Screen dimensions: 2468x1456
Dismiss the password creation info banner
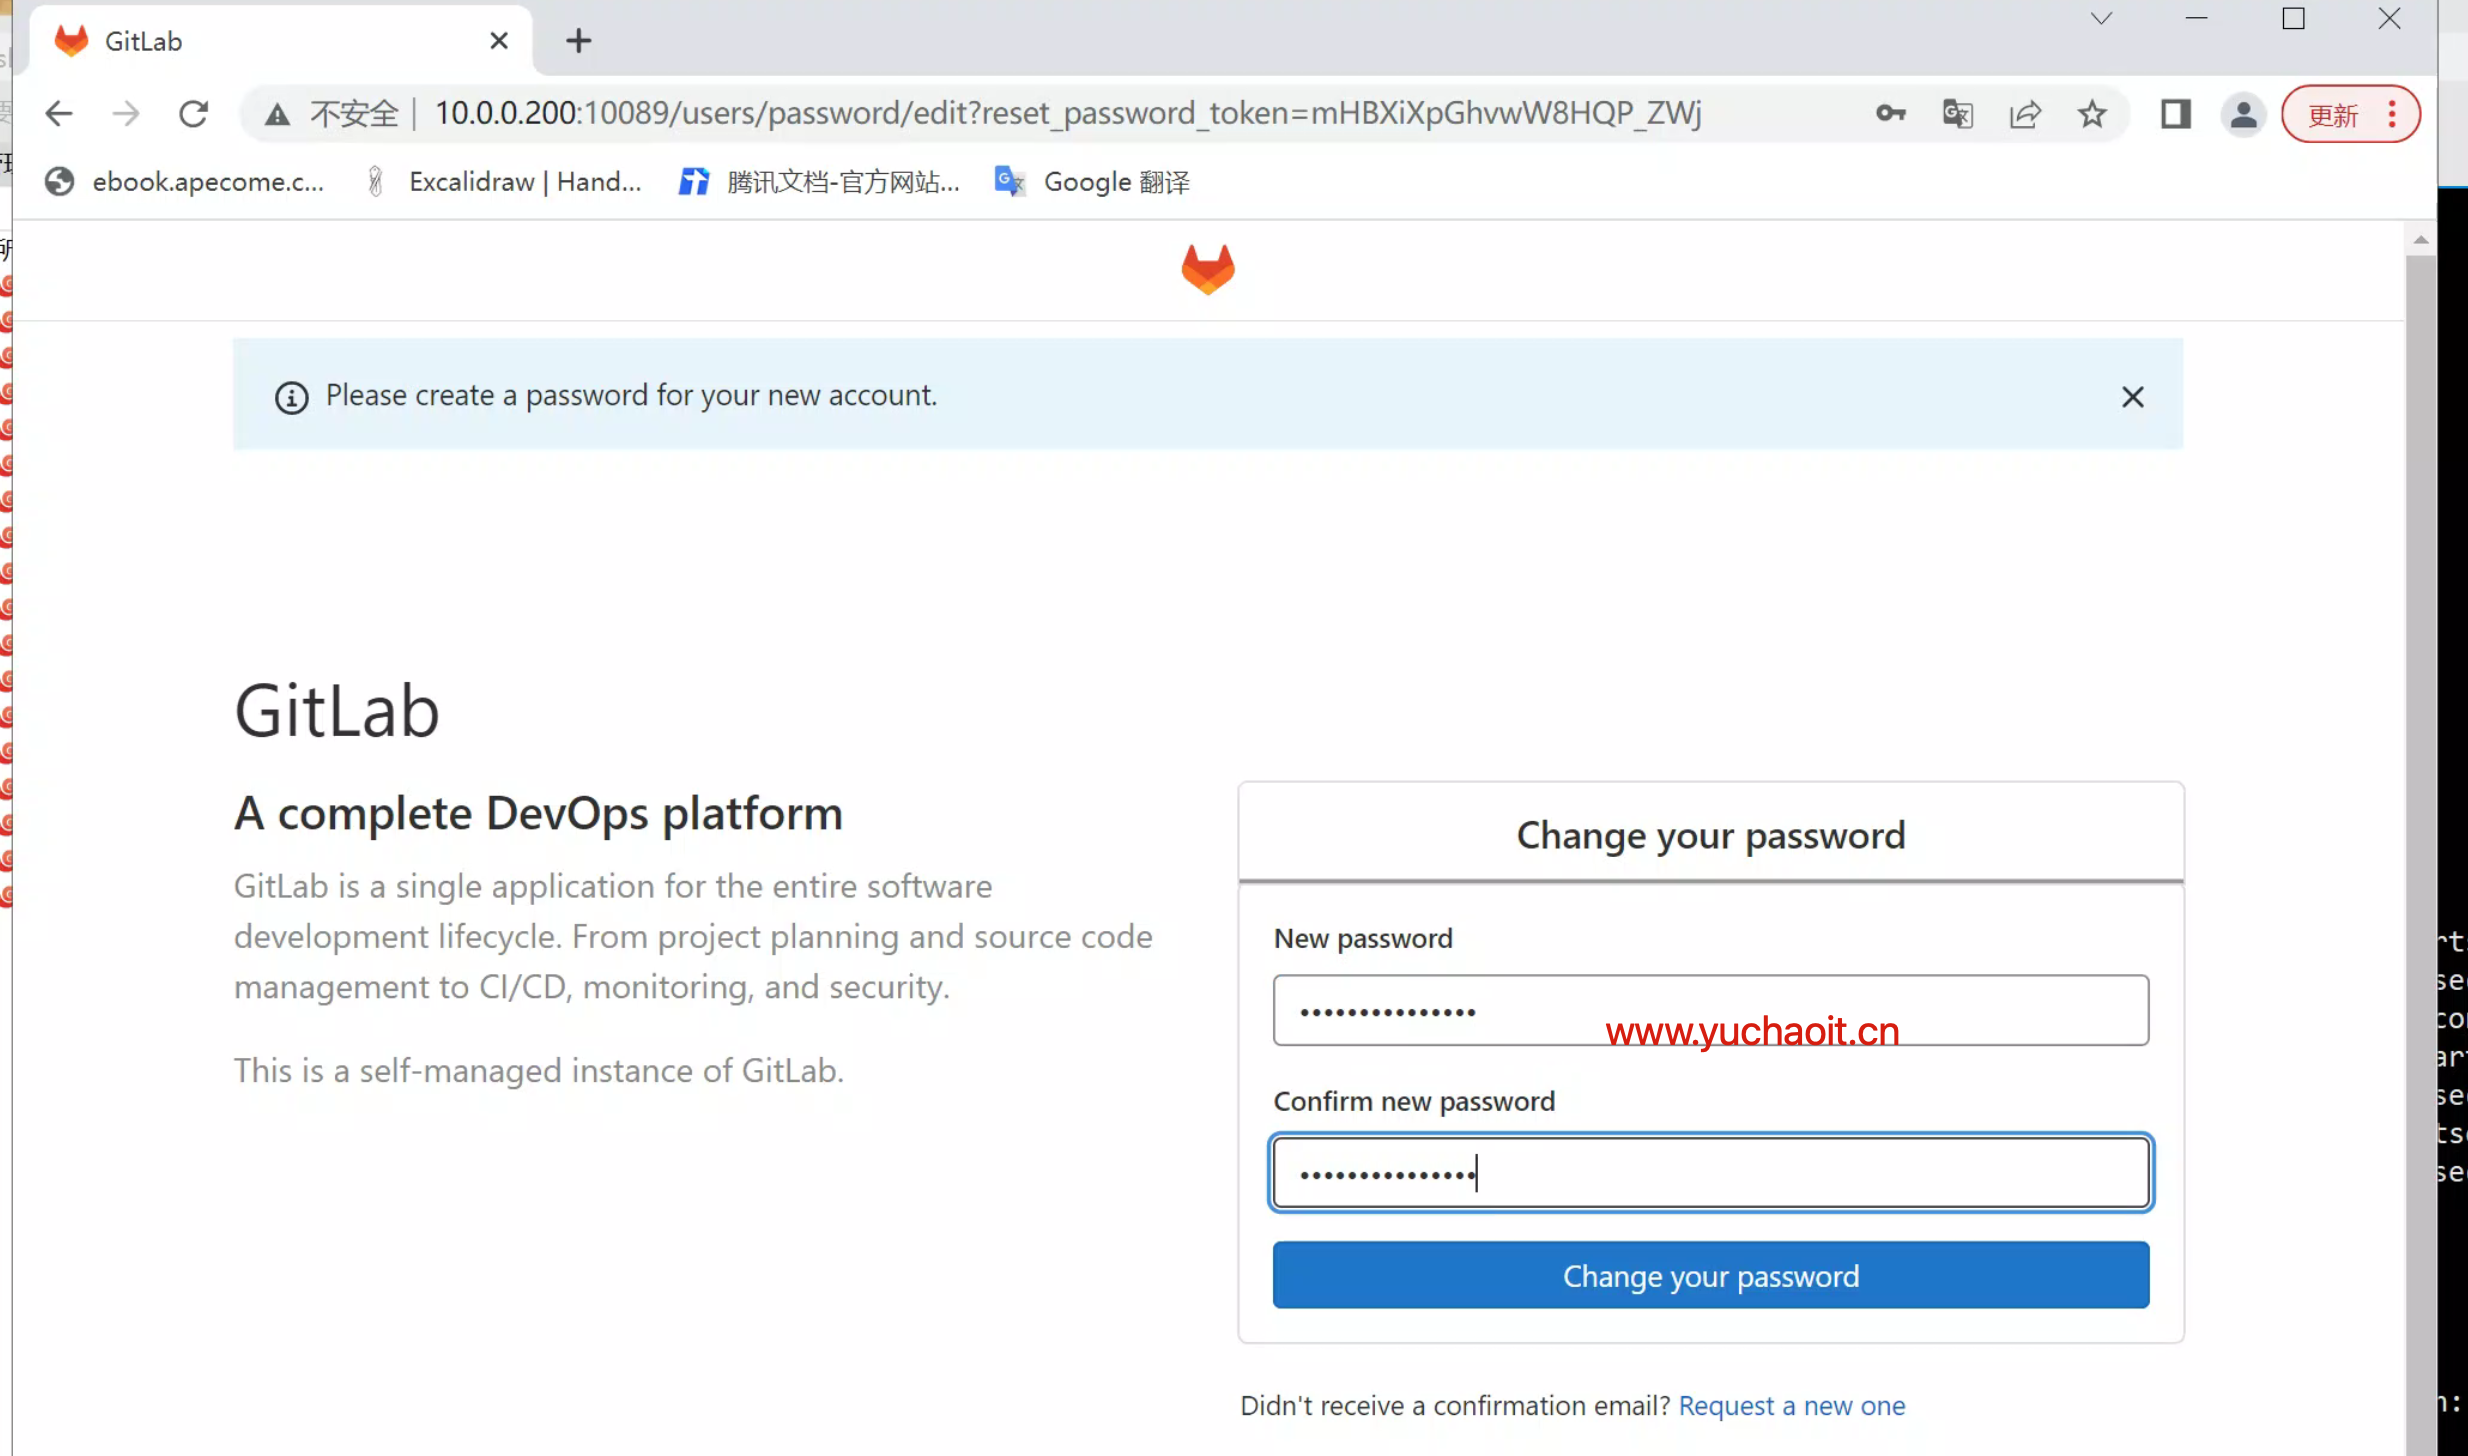tap(2132, 397)
